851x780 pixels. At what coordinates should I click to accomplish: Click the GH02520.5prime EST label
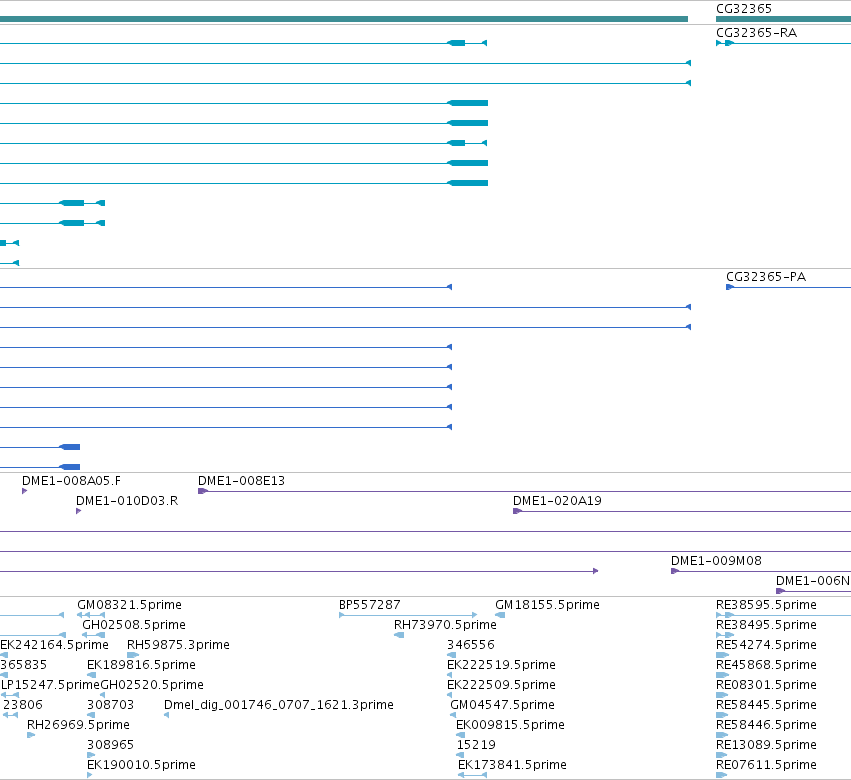[x=152, y=685]
